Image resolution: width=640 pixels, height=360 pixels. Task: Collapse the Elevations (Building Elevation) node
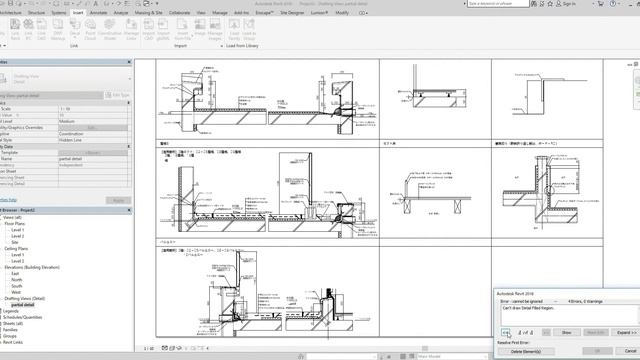[1, 267]
